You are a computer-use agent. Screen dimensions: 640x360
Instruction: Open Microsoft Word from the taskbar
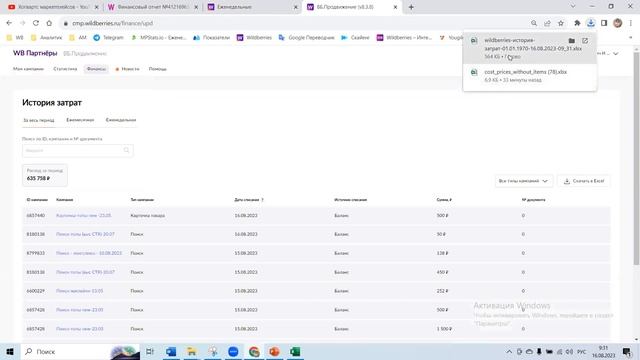[171, 351]
